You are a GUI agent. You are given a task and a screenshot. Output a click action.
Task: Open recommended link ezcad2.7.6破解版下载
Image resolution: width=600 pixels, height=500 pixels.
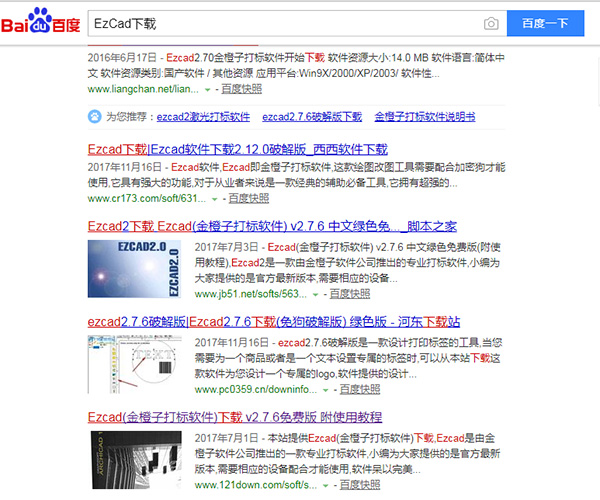312,117
